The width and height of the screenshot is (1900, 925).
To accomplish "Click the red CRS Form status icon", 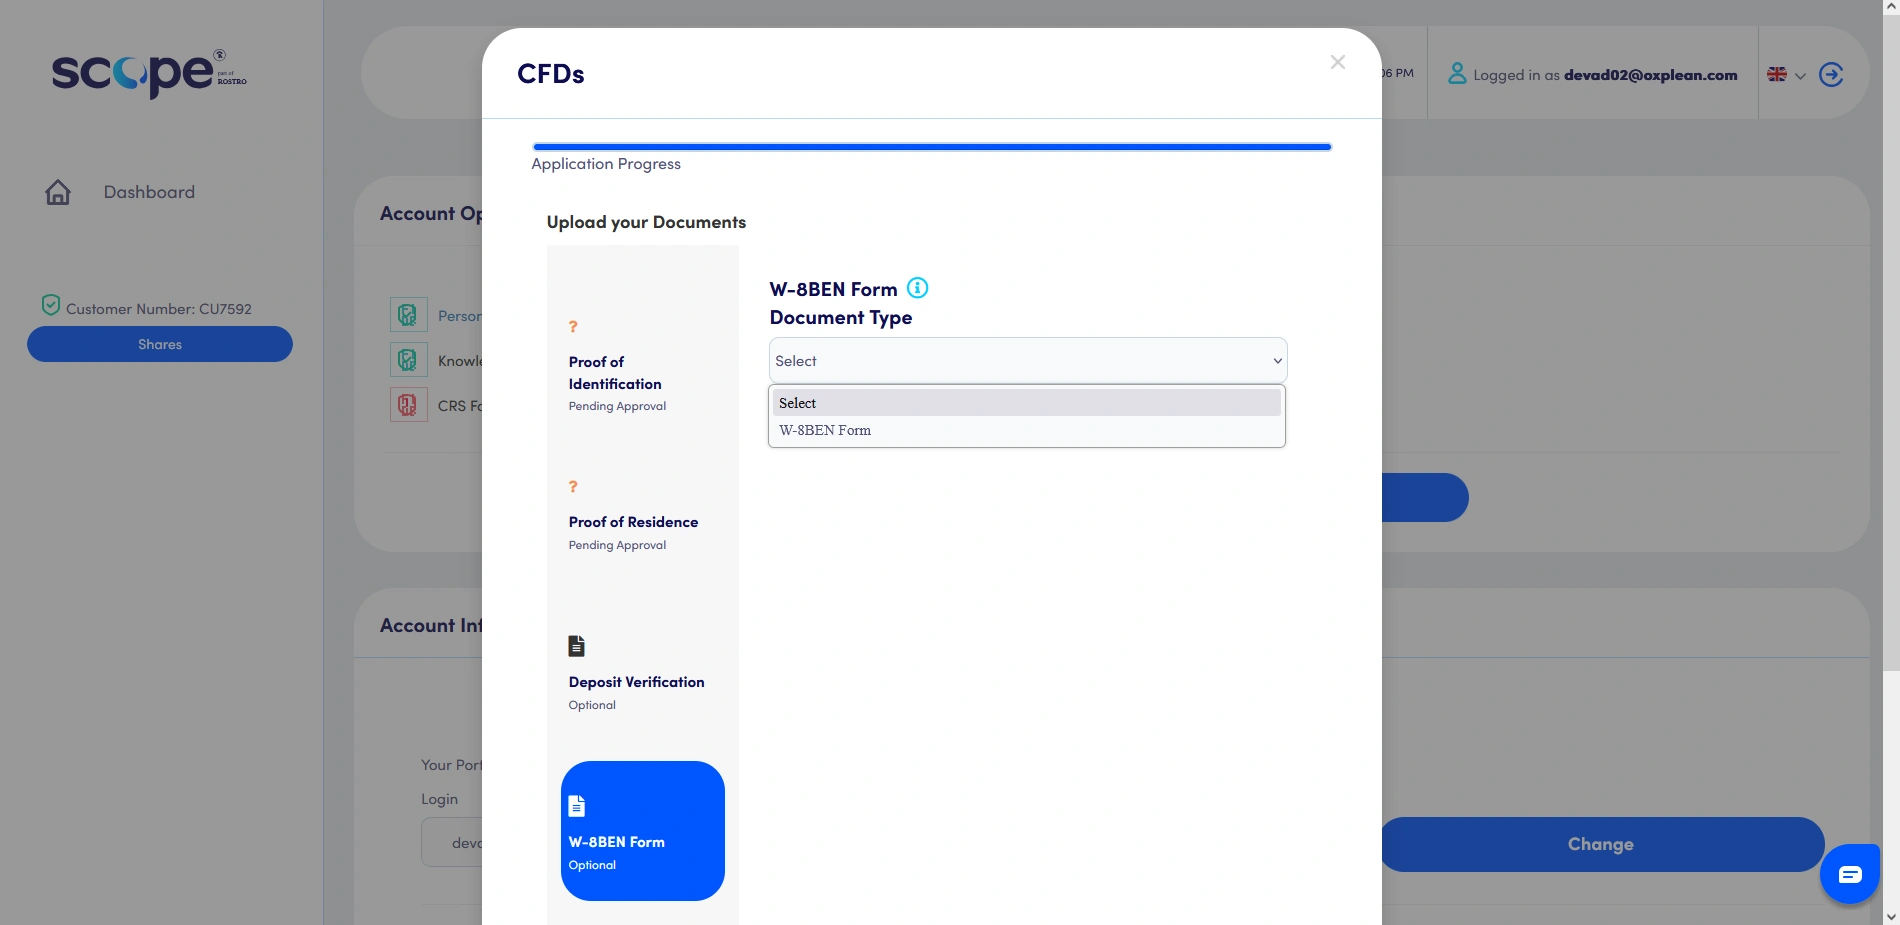I will (x=408, y=404).
